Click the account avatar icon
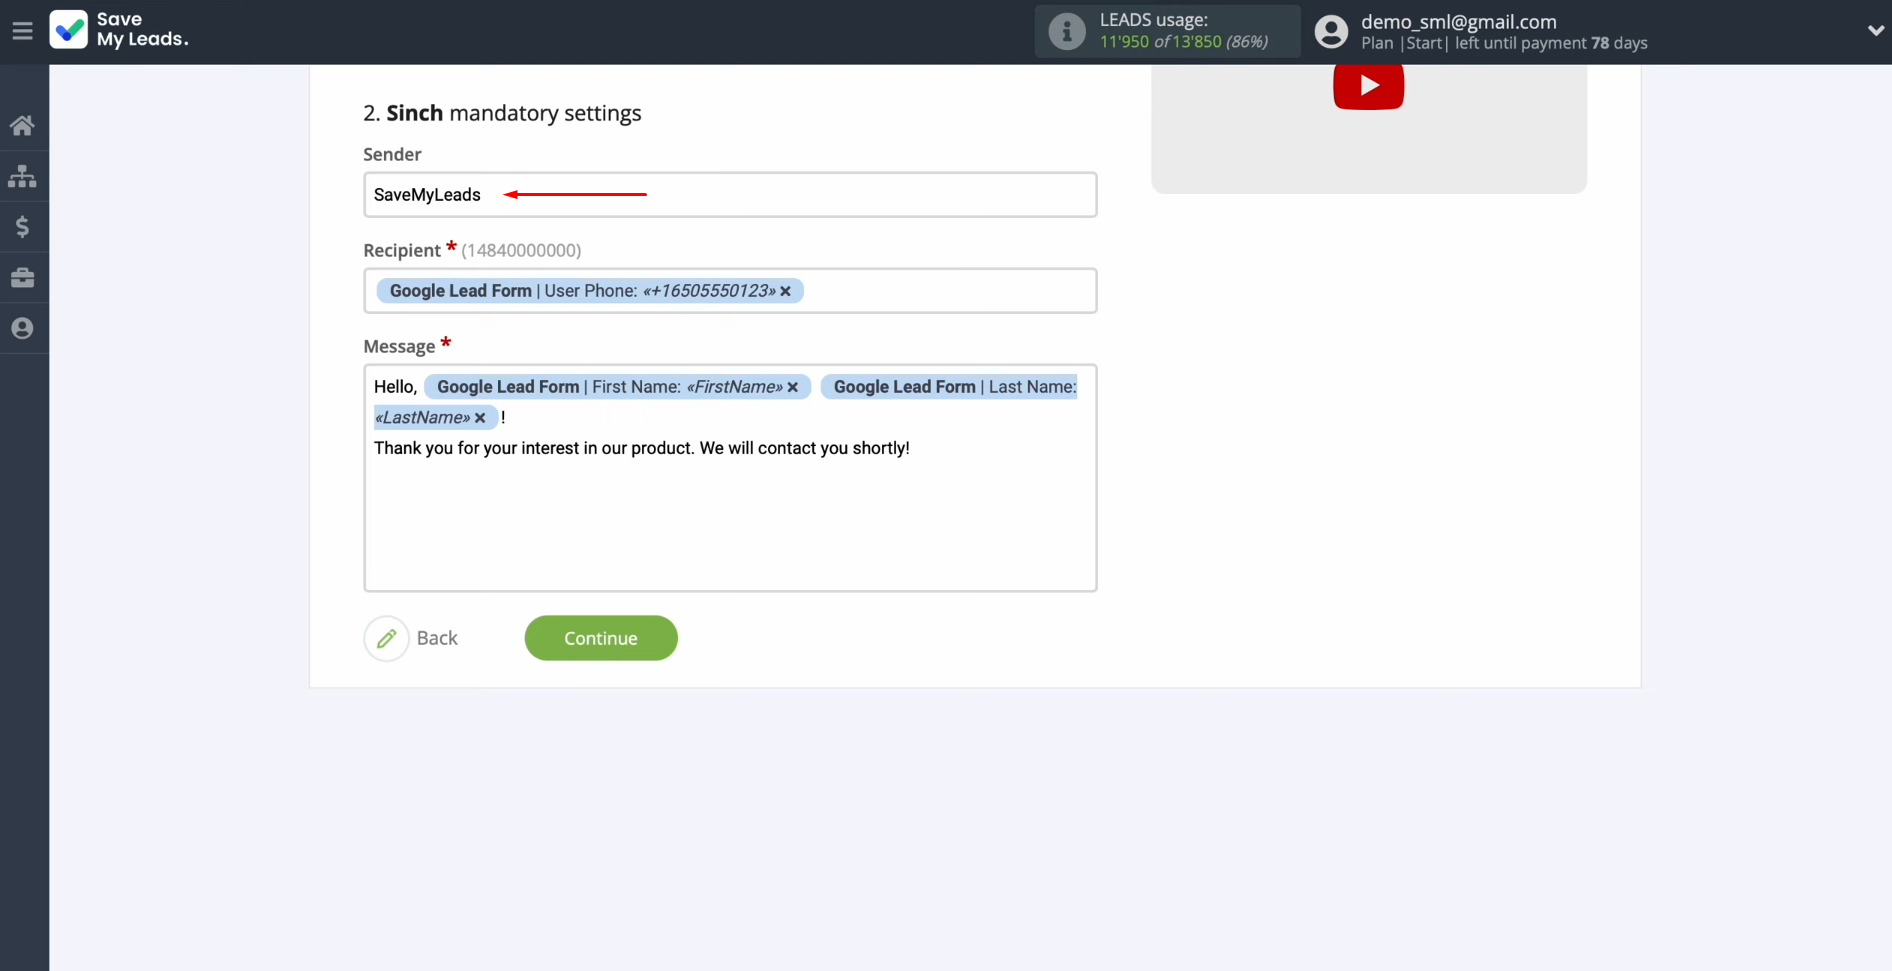The image size is (1892, 971). [x=1331, y=31]
